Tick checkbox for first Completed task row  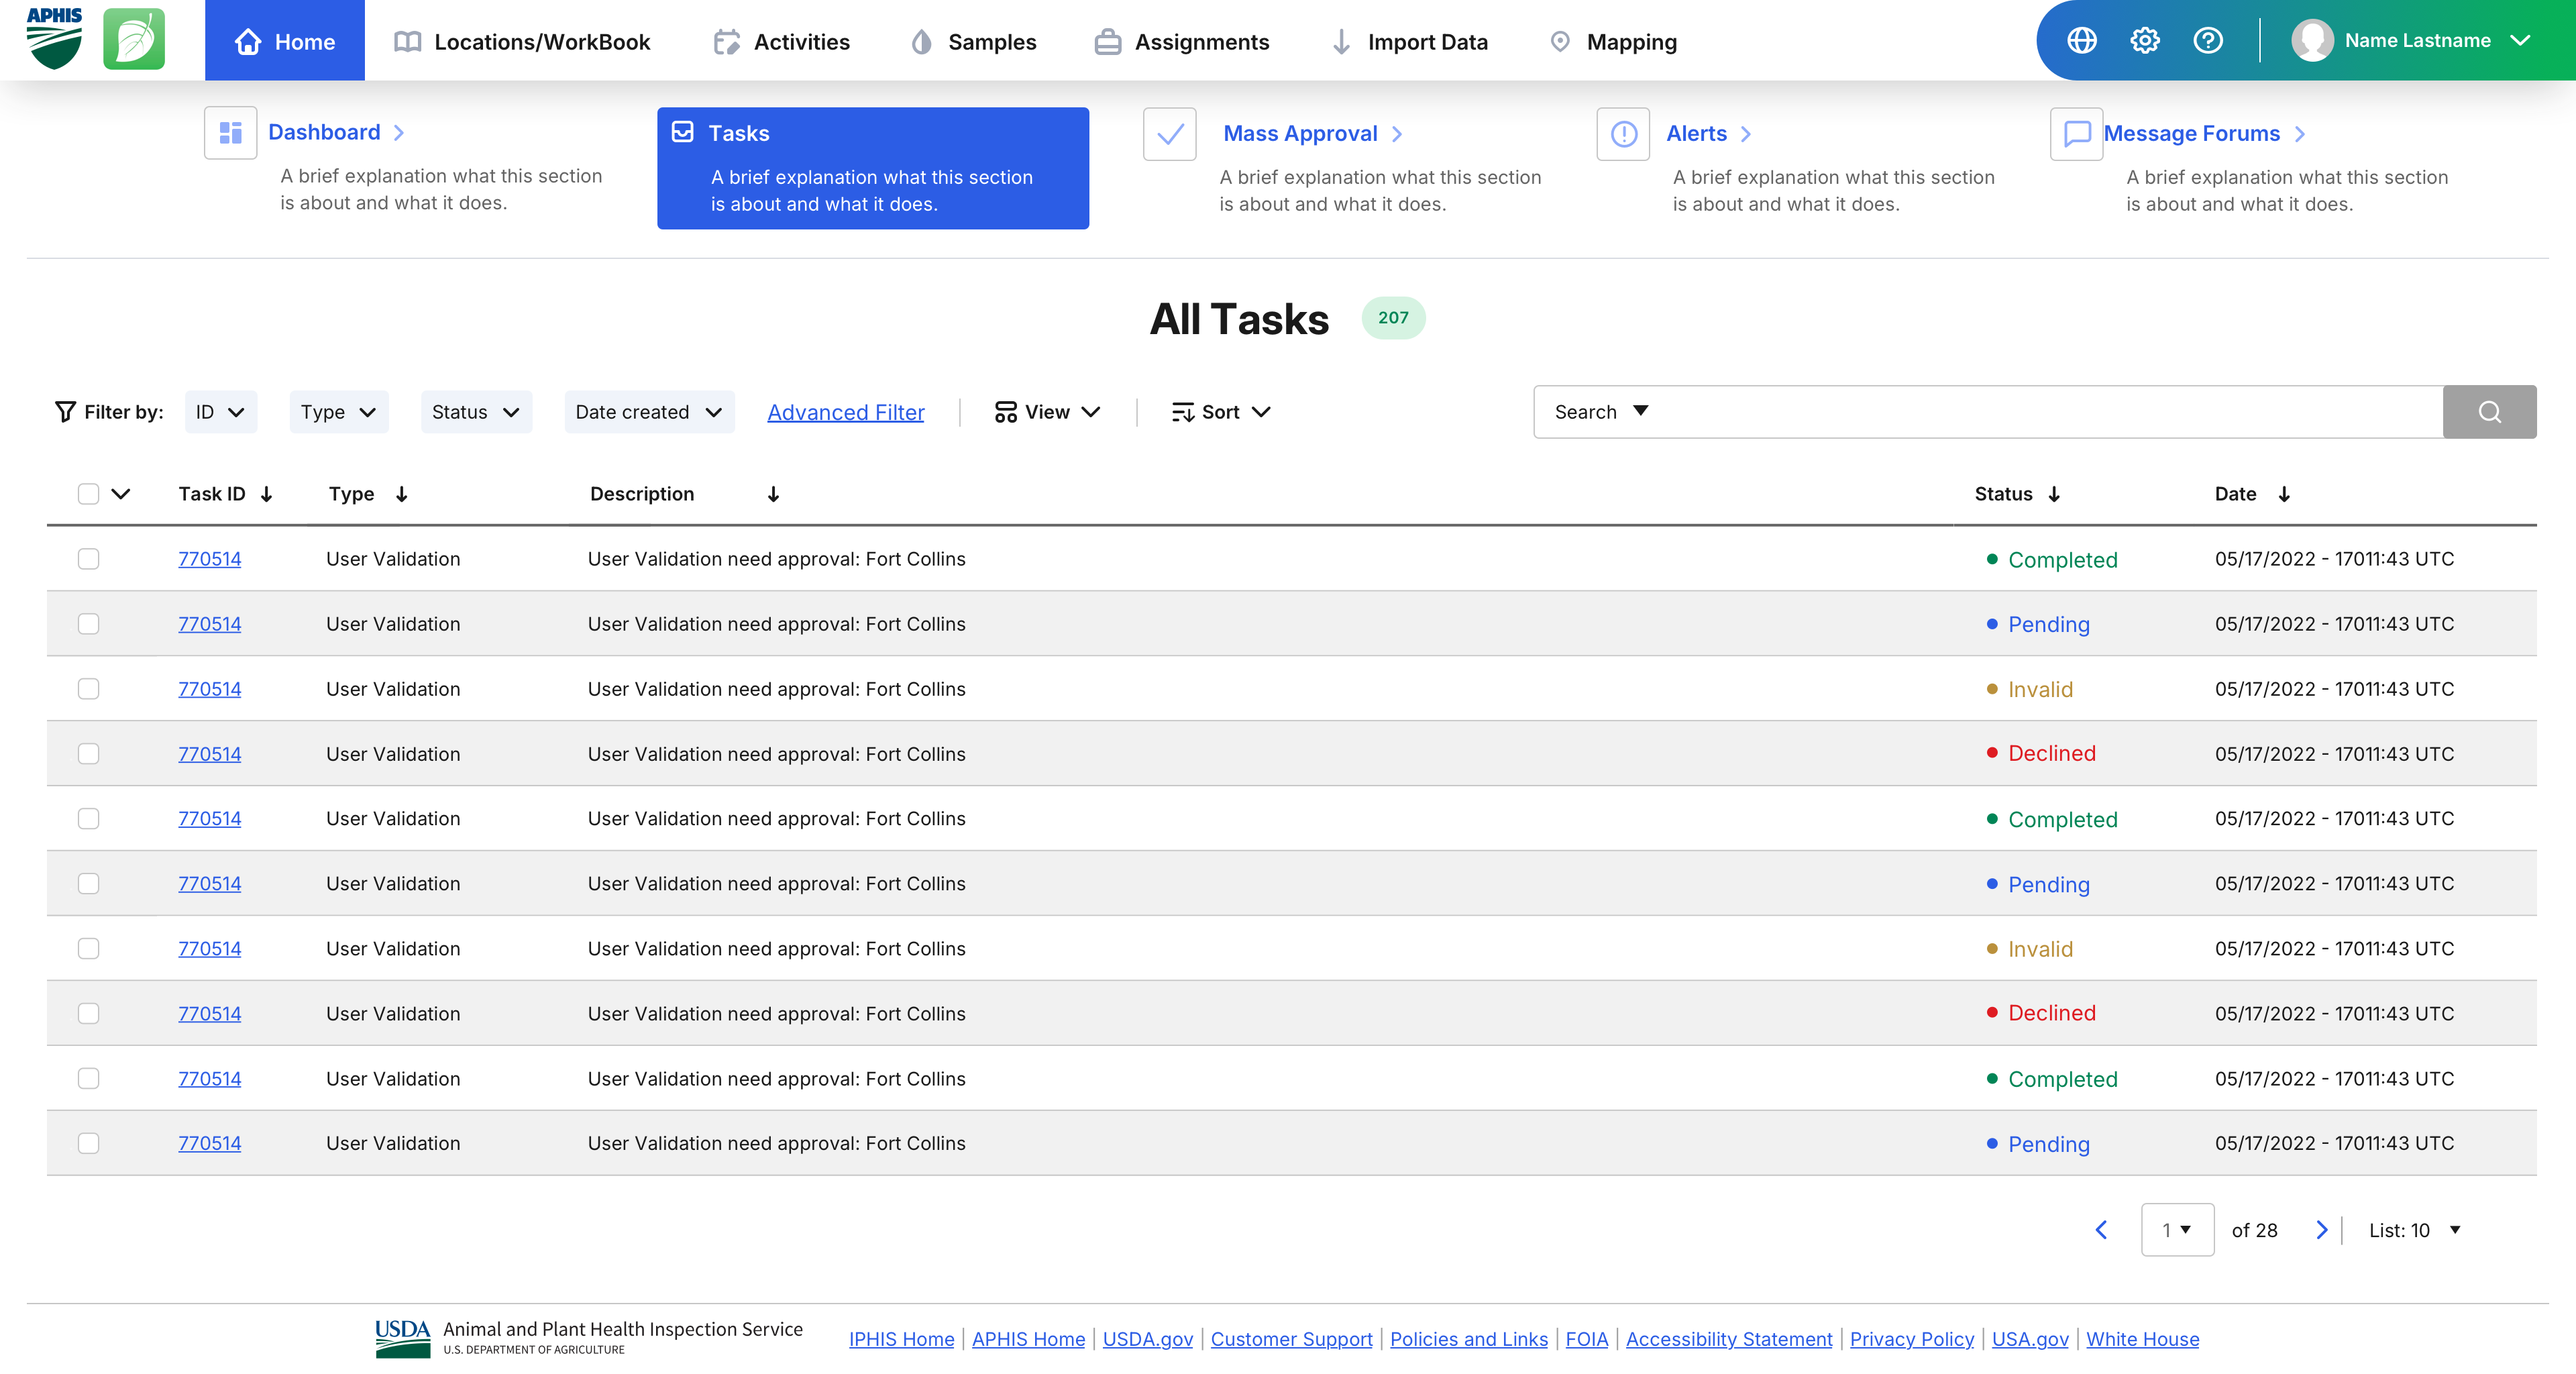point(89,559)
